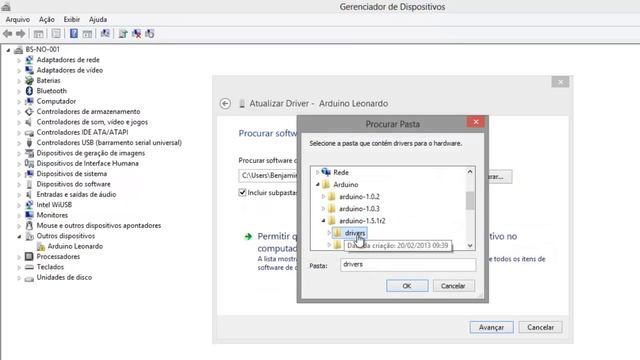
Task: Select Controladores IDE ATA/ATAPI label
Action: coord(82,132)
